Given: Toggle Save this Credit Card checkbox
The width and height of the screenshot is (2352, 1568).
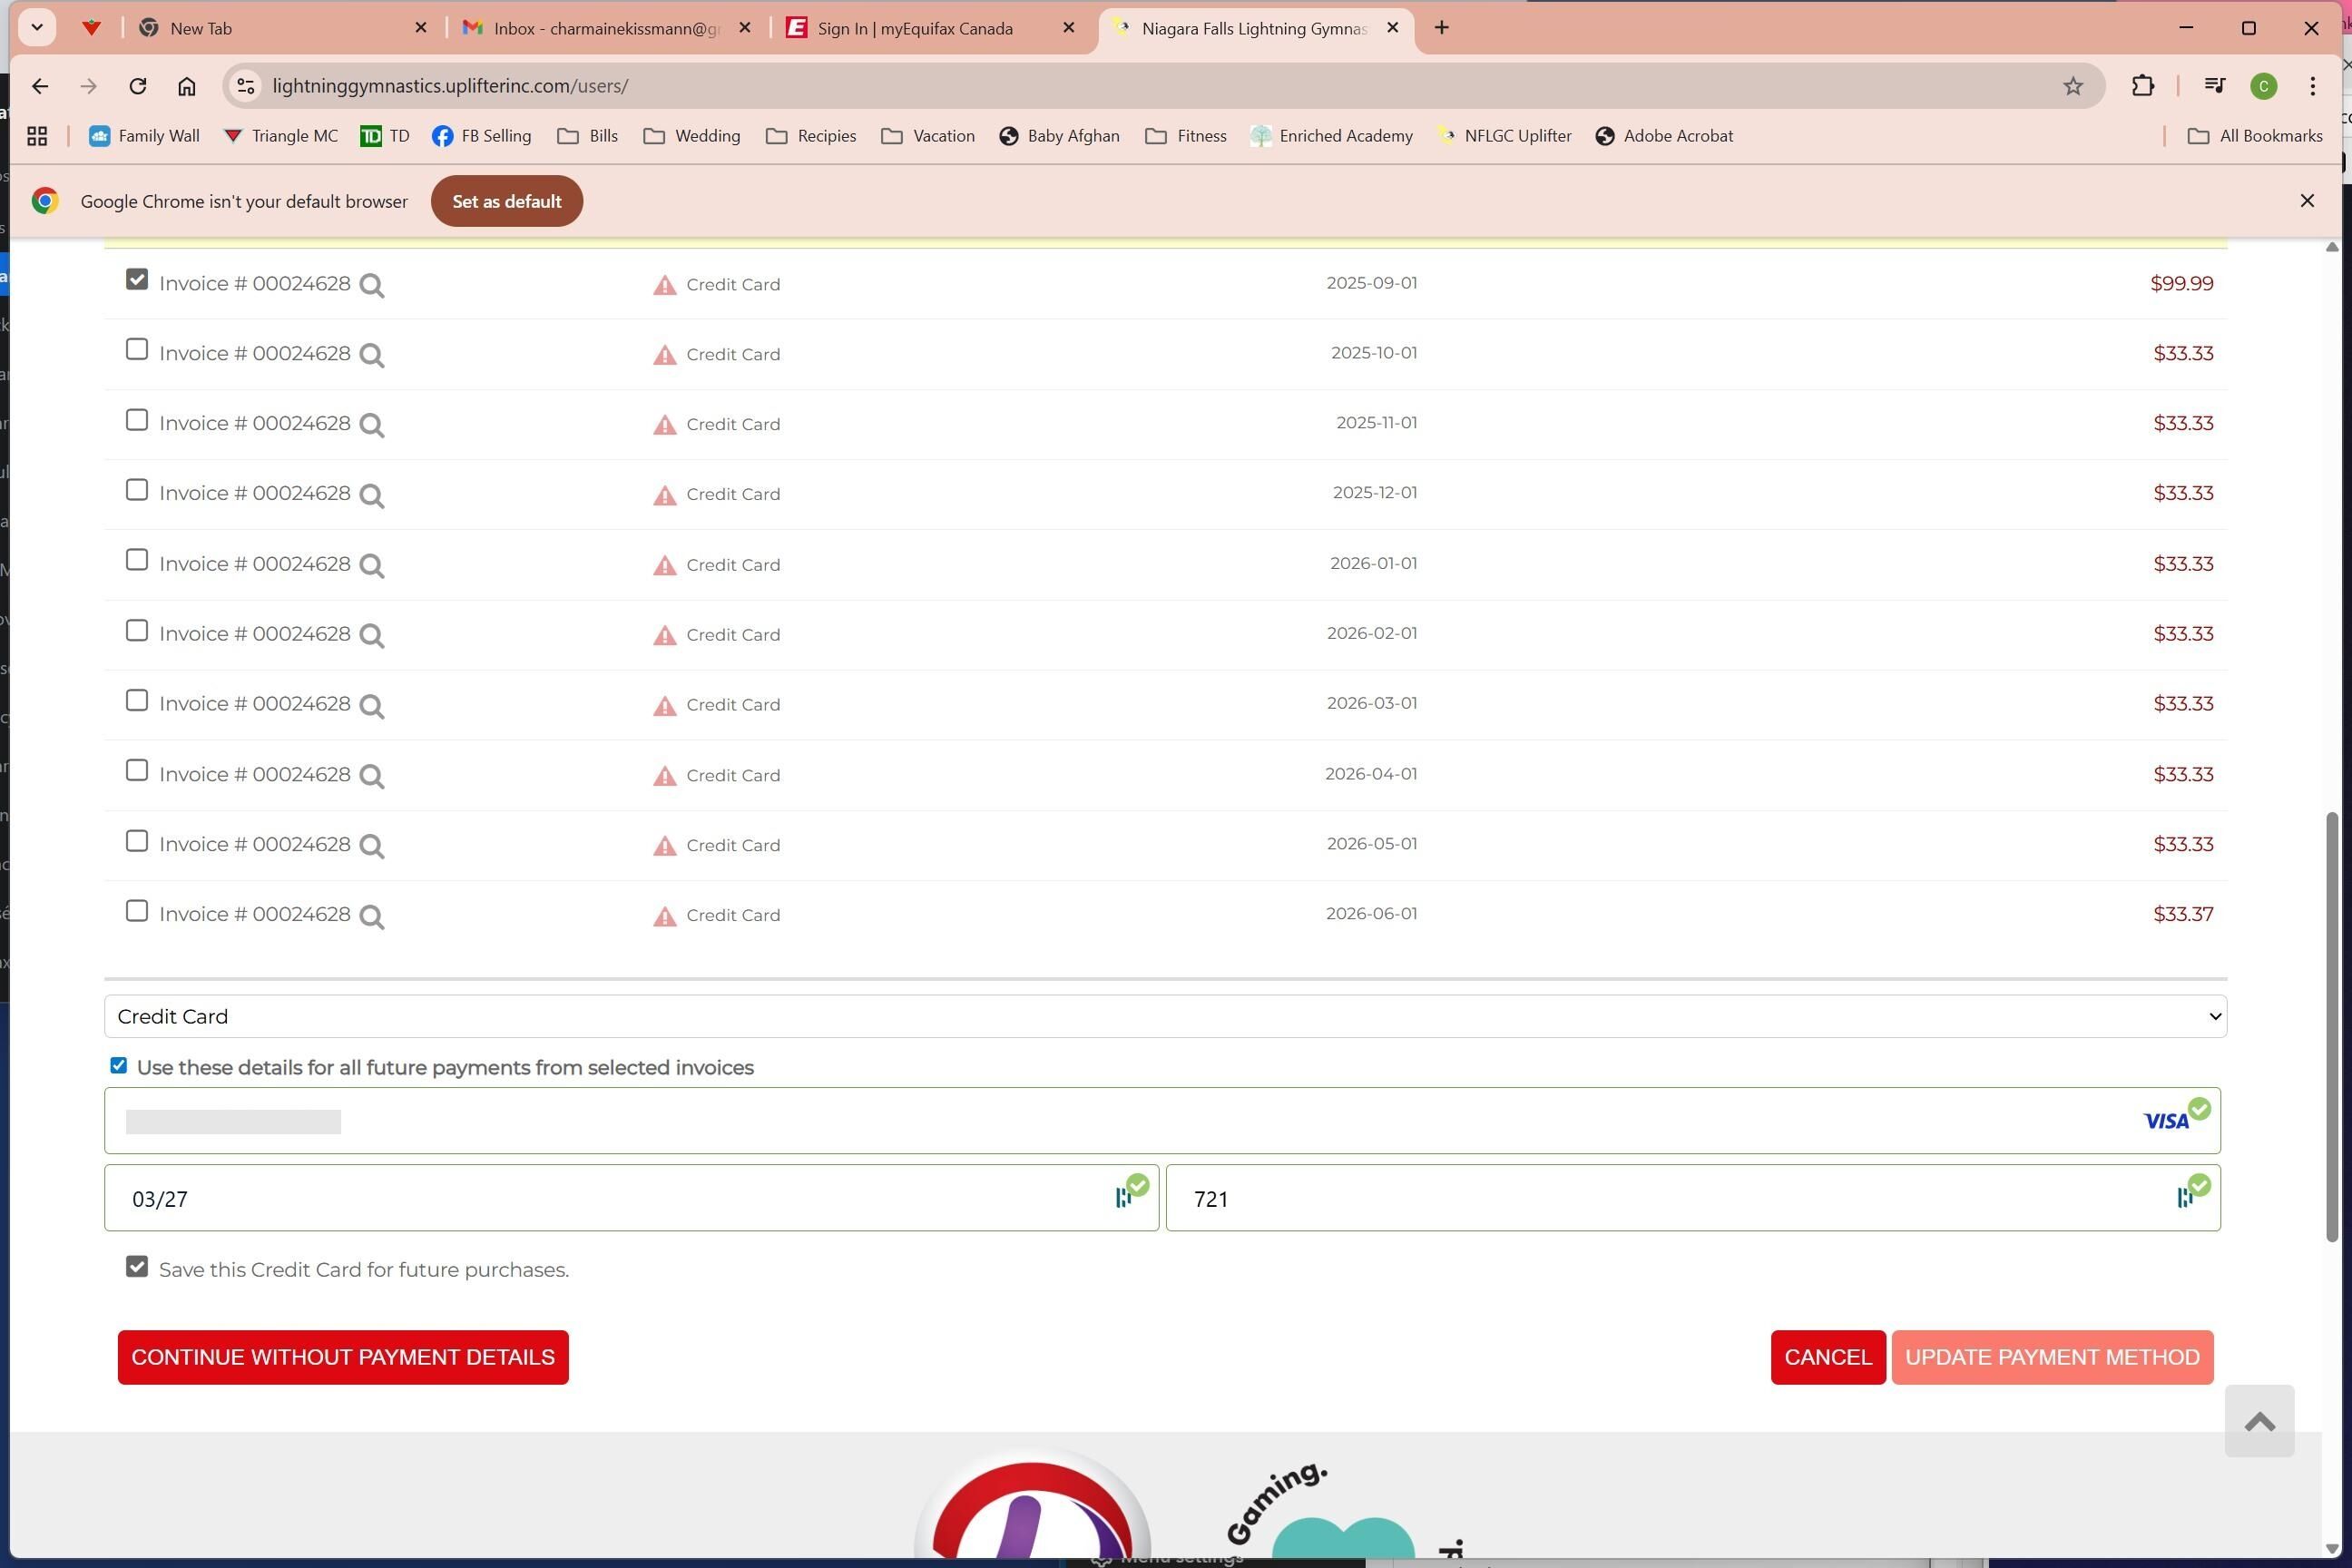Looking at the screenshot, I should 137,1267.
